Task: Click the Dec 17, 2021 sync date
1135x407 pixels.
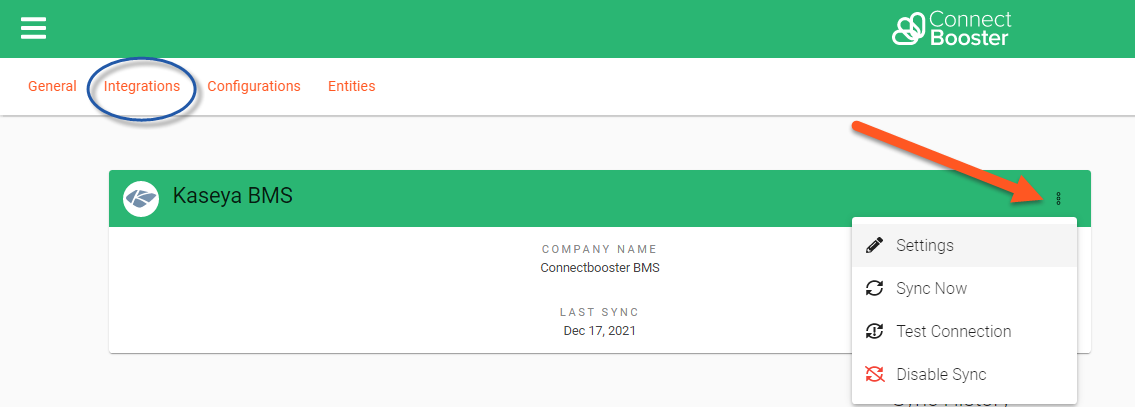Action: click(x=599, y=330)
